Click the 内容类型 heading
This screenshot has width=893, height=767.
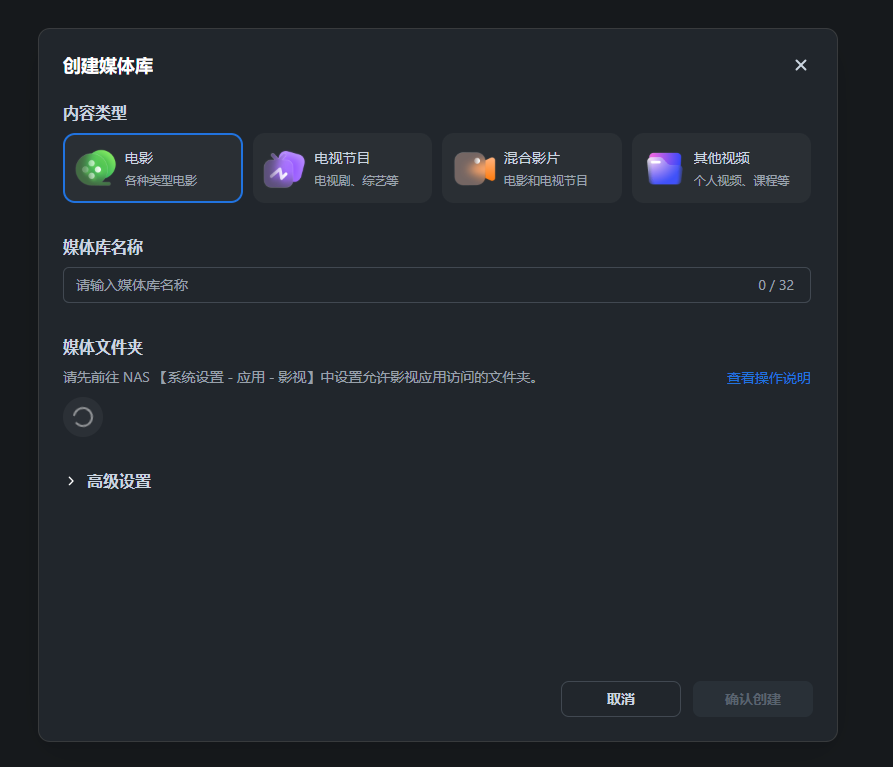tap(95, 113)
